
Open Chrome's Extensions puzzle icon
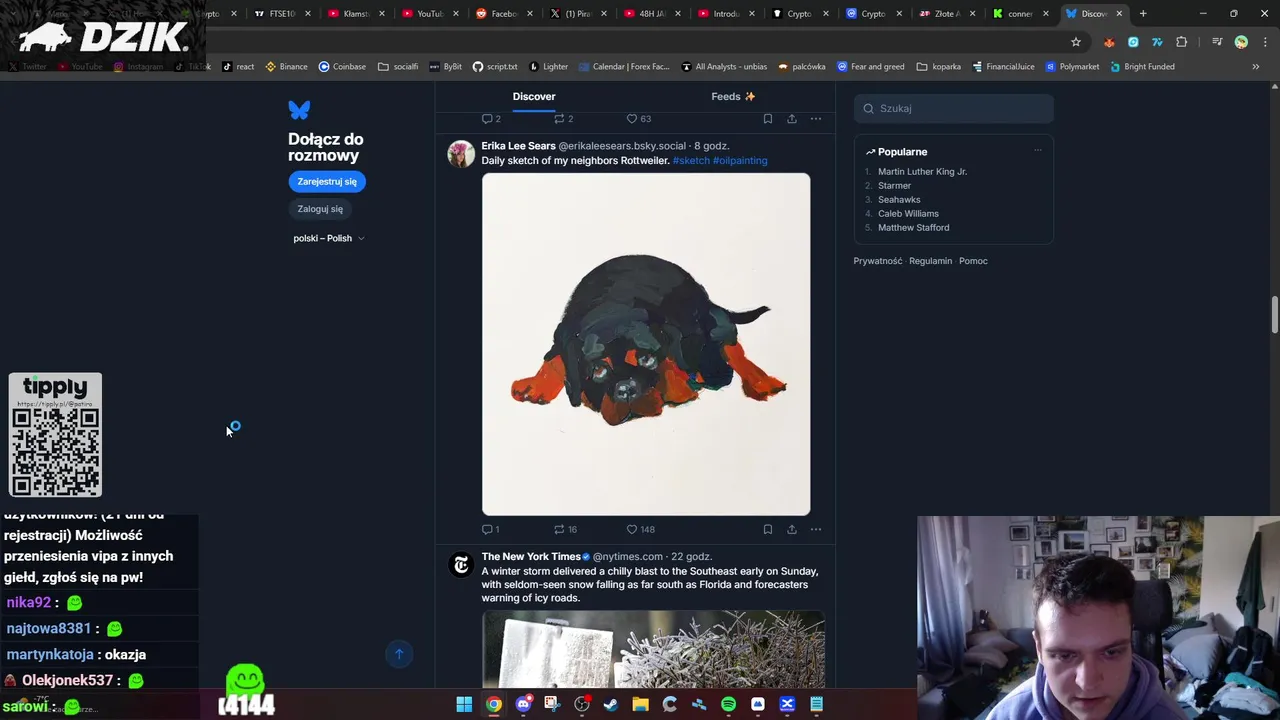point(1181,42)
